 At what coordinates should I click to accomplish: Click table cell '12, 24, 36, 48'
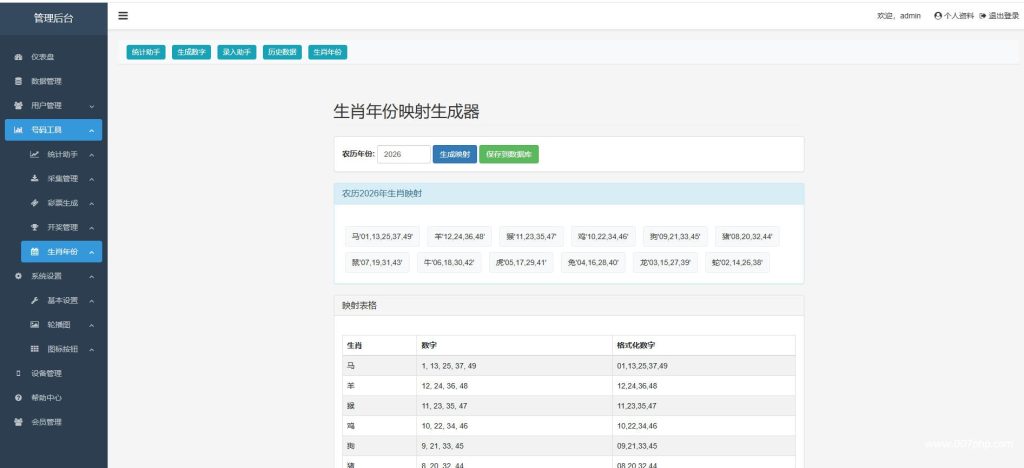tap(515, 386)
